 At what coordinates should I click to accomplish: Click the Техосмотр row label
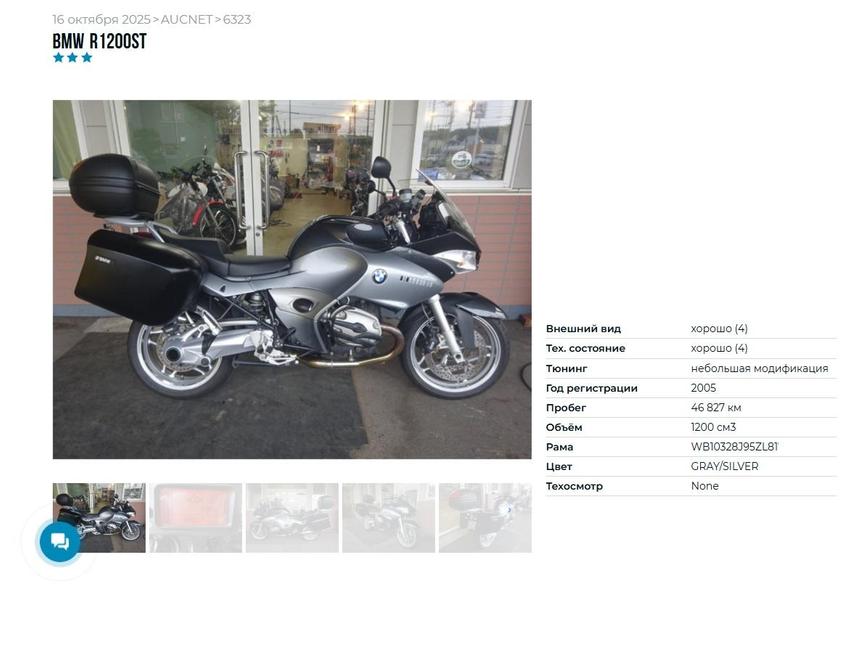574,486
